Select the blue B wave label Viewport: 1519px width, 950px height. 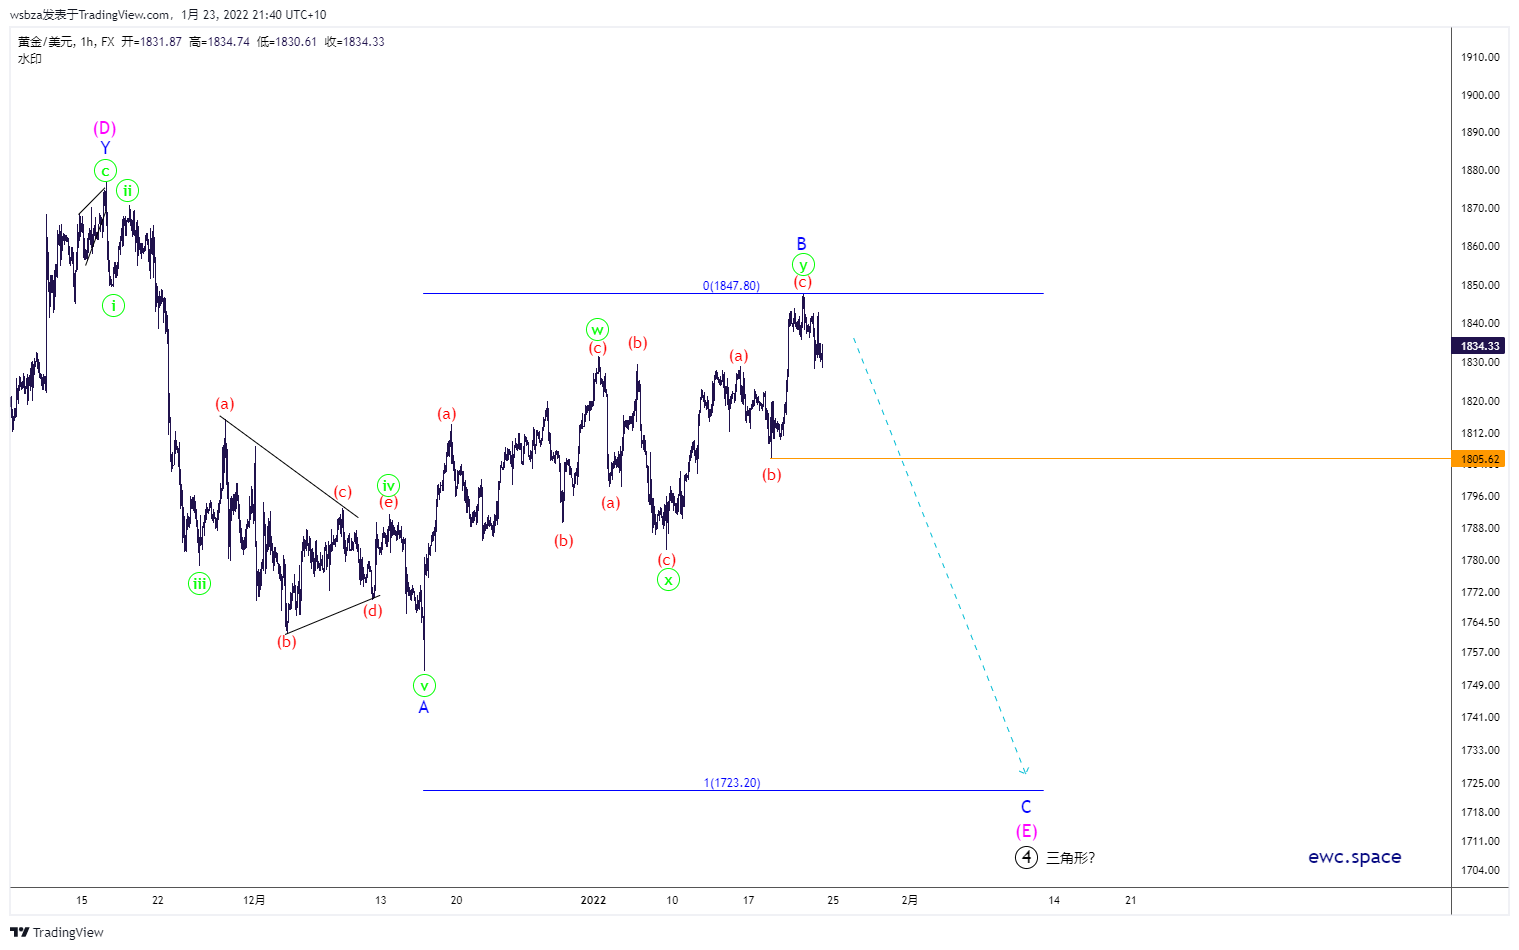point(802,244)
